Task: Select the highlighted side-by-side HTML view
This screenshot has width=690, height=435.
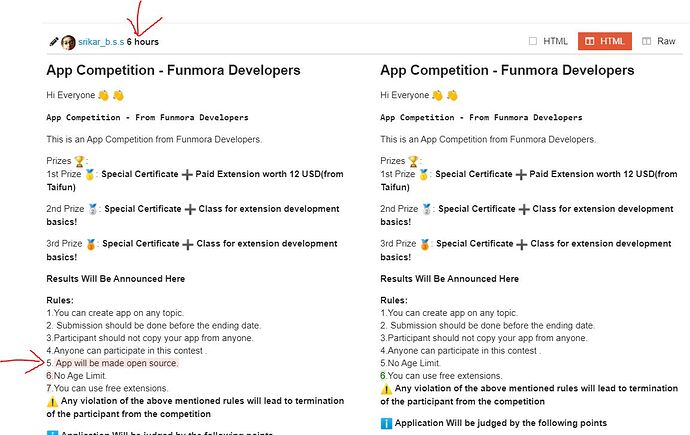Action: click(x=605, y=41)
